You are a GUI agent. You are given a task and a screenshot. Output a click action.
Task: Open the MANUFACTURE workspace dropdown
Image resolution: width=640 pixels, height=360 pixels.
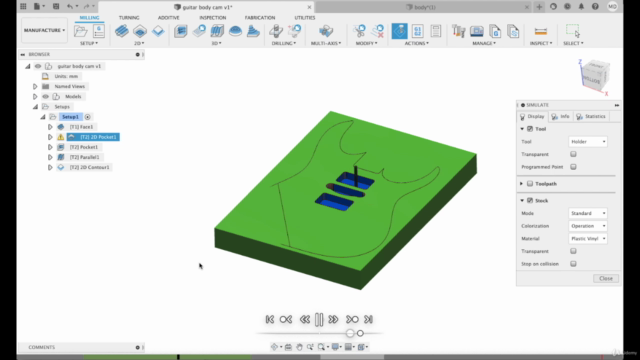coord(44,30)
